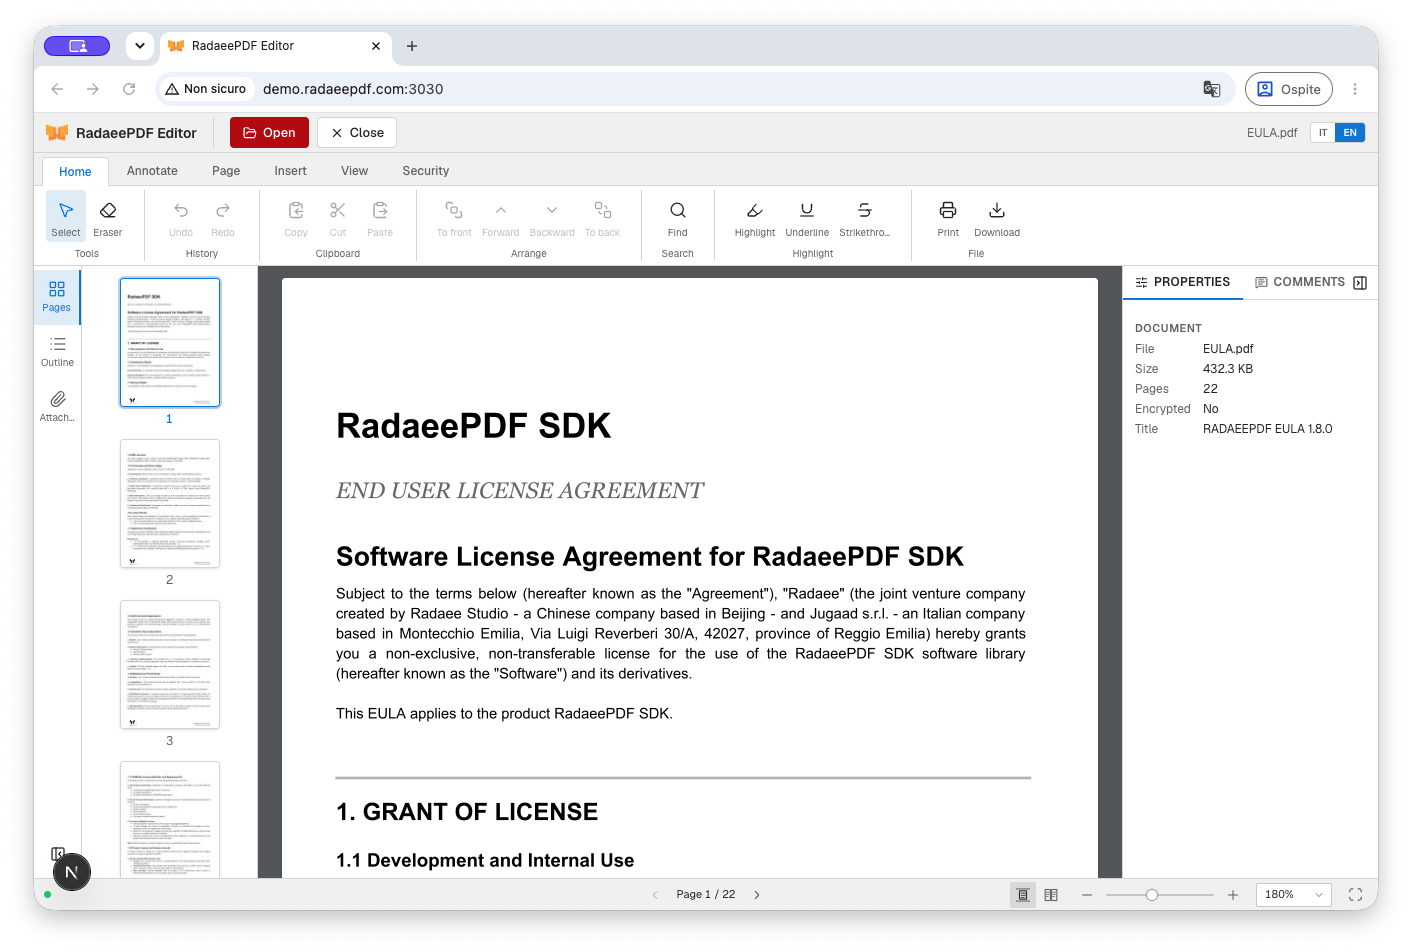
Task: Expand the browser tab search chevron
Action: coord(140,46)
